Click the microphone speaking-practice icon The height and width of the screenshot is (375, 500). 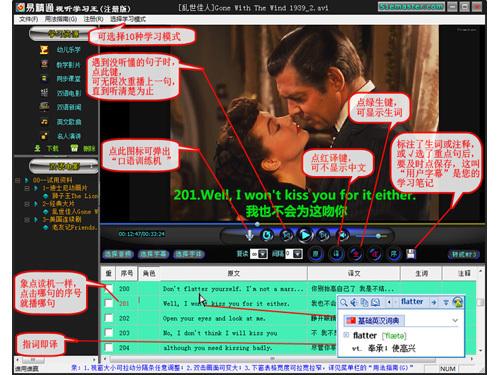coord(249,236)
